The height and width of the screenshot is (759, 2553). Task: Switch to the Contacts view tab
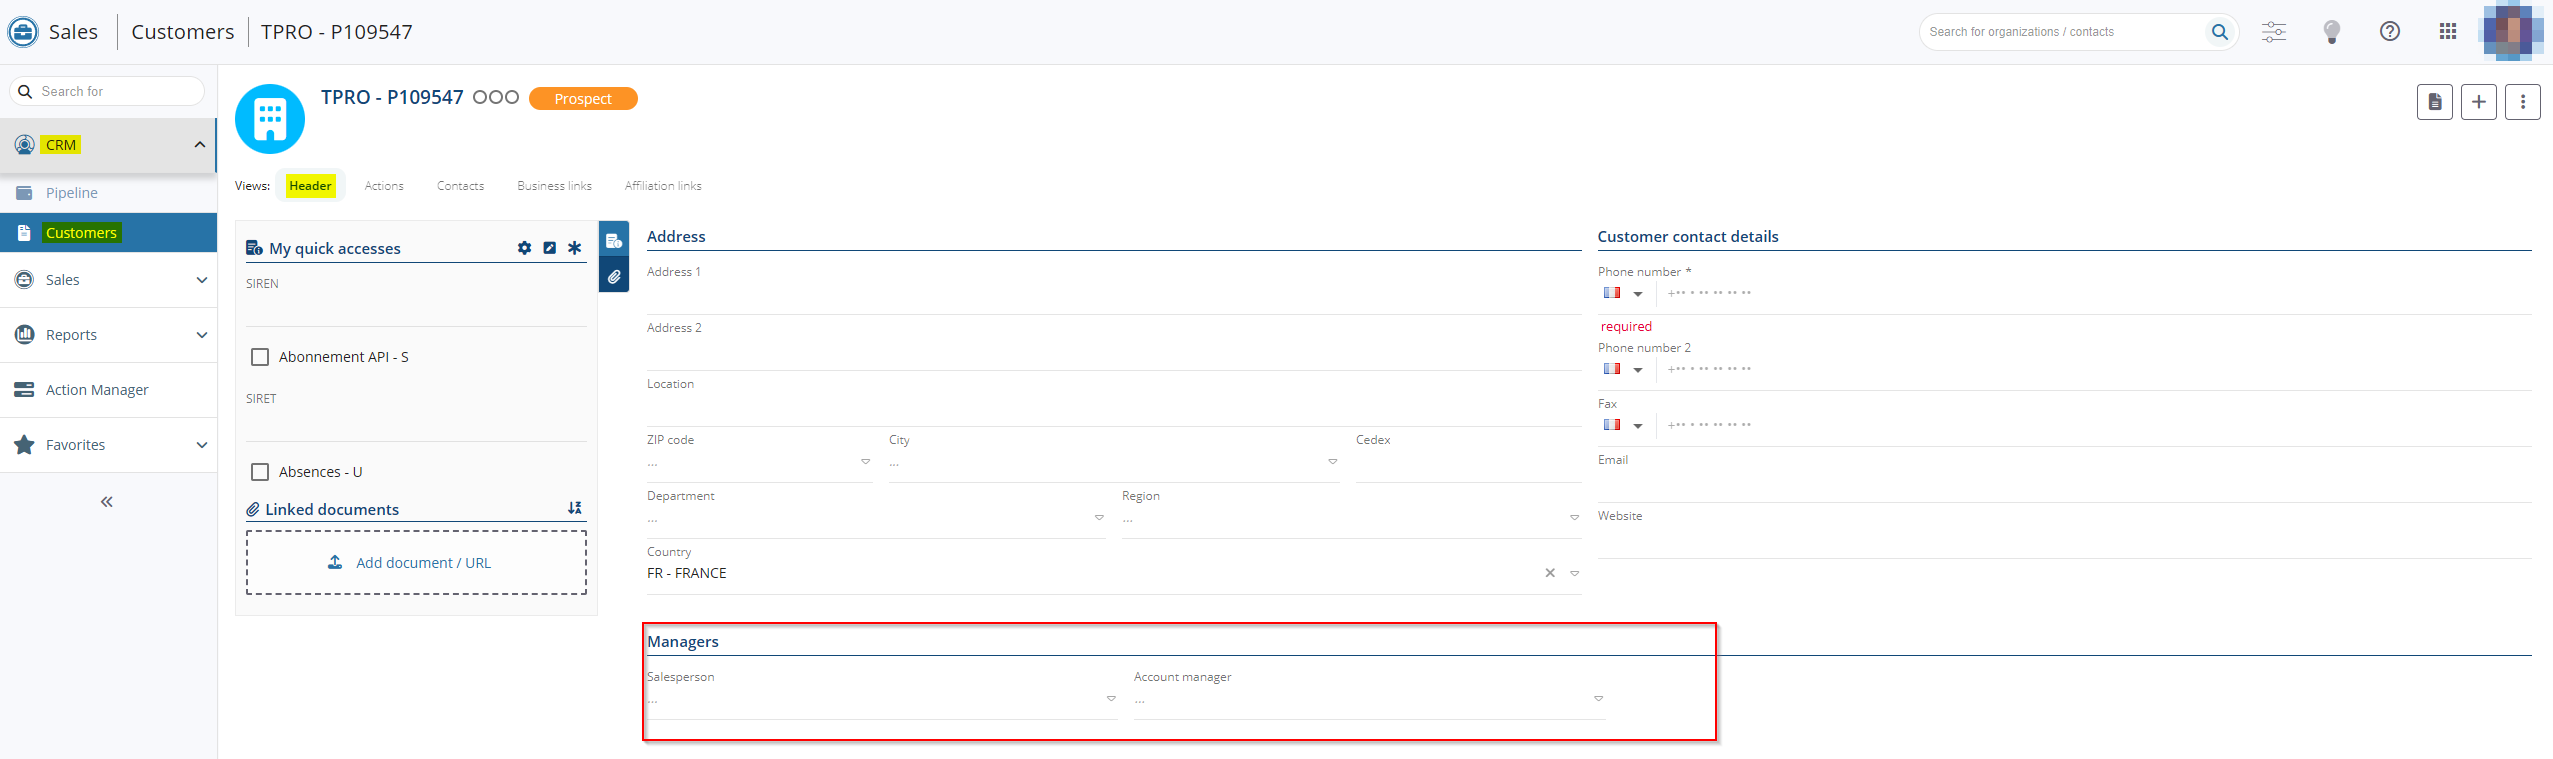click(460, 186)
